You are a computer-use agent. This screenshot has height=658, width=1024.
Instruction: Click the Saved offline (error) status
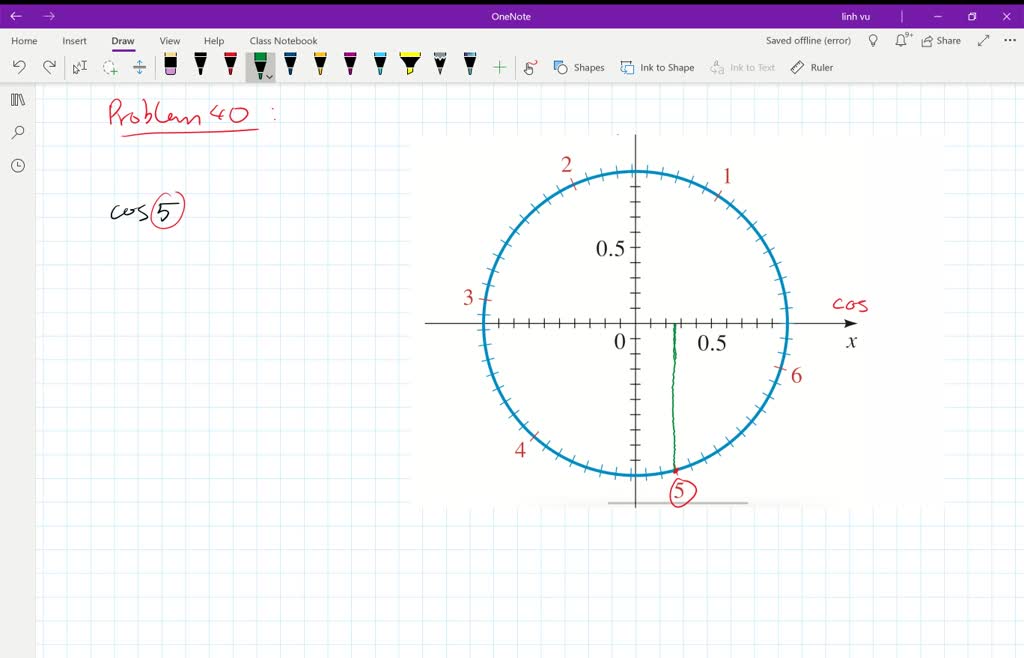[808, 40]
